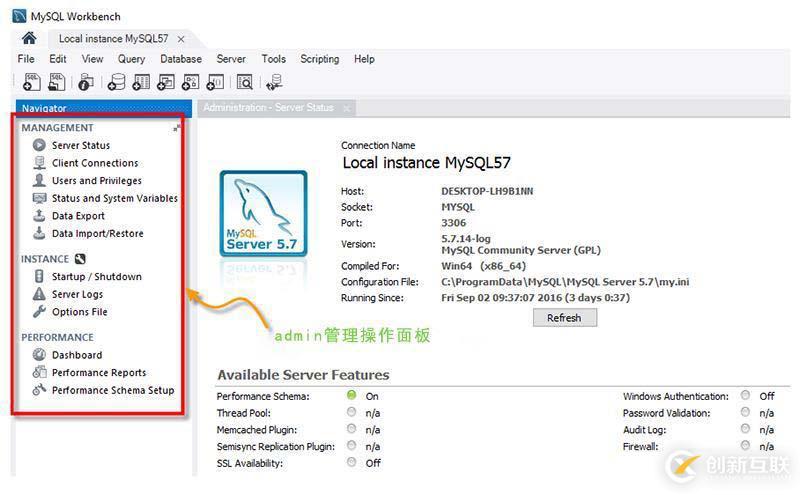Click the Memcached Plugin status indicator

point(352,429)
